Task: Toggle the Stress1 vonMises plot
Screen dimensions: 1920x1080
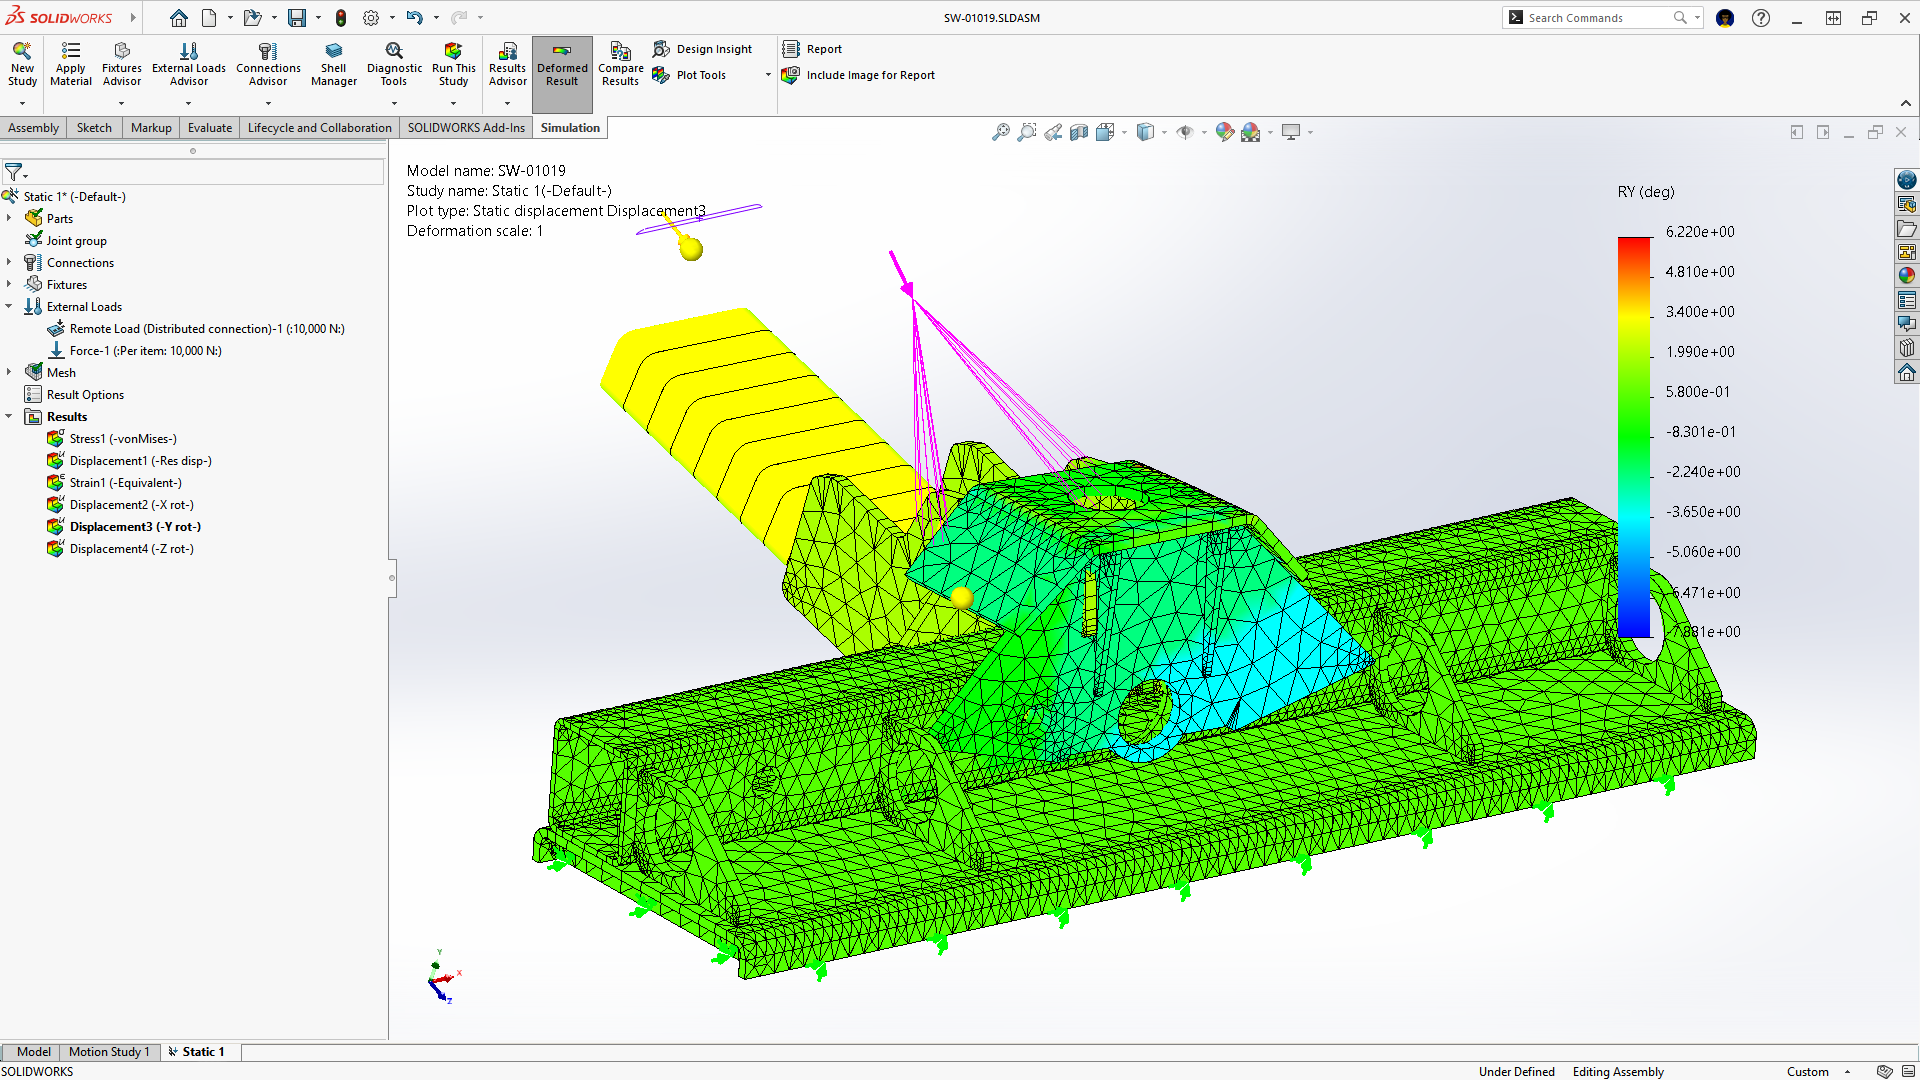Action: point(122,439)
